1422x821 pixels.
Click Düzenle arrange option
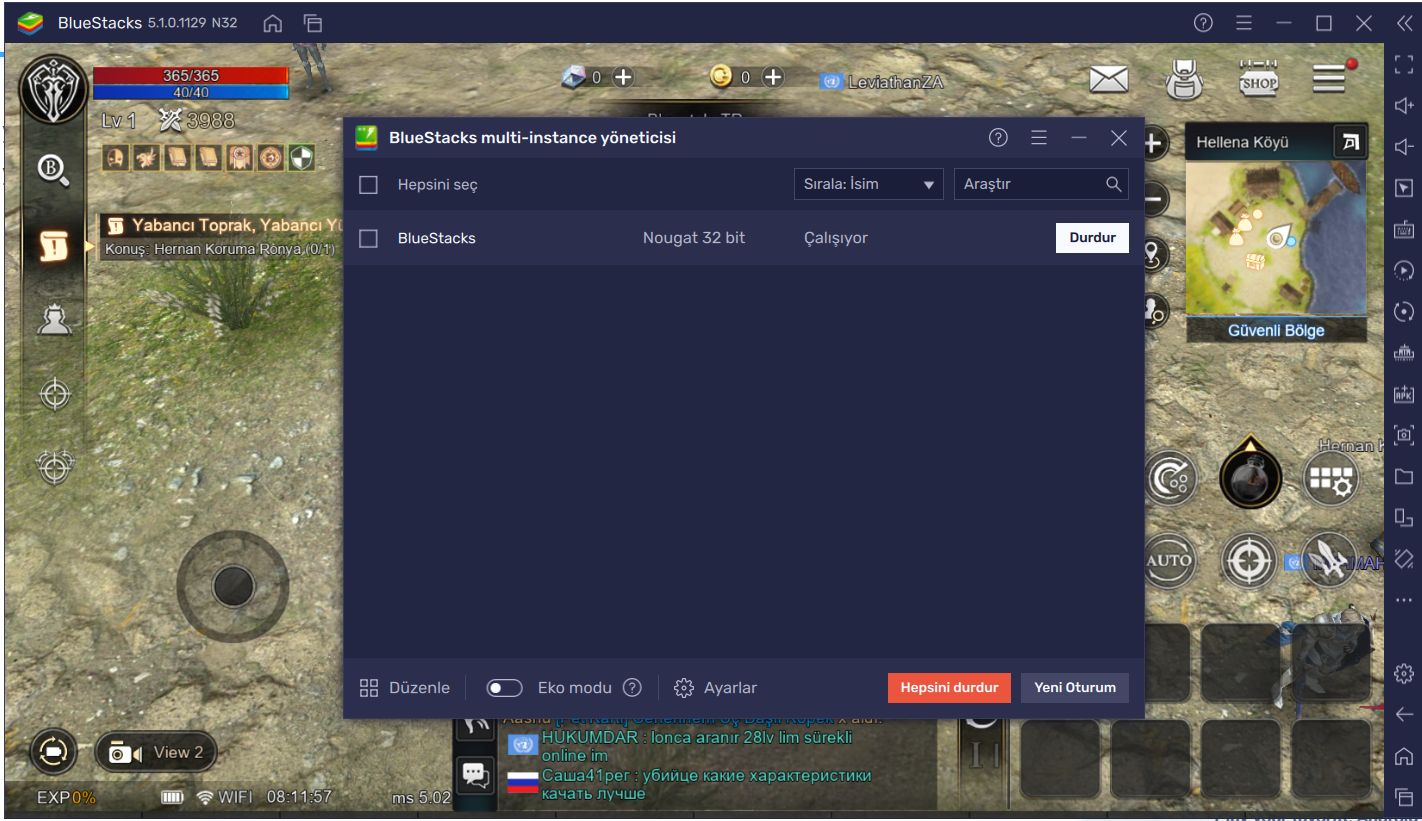tap(405, 688)
